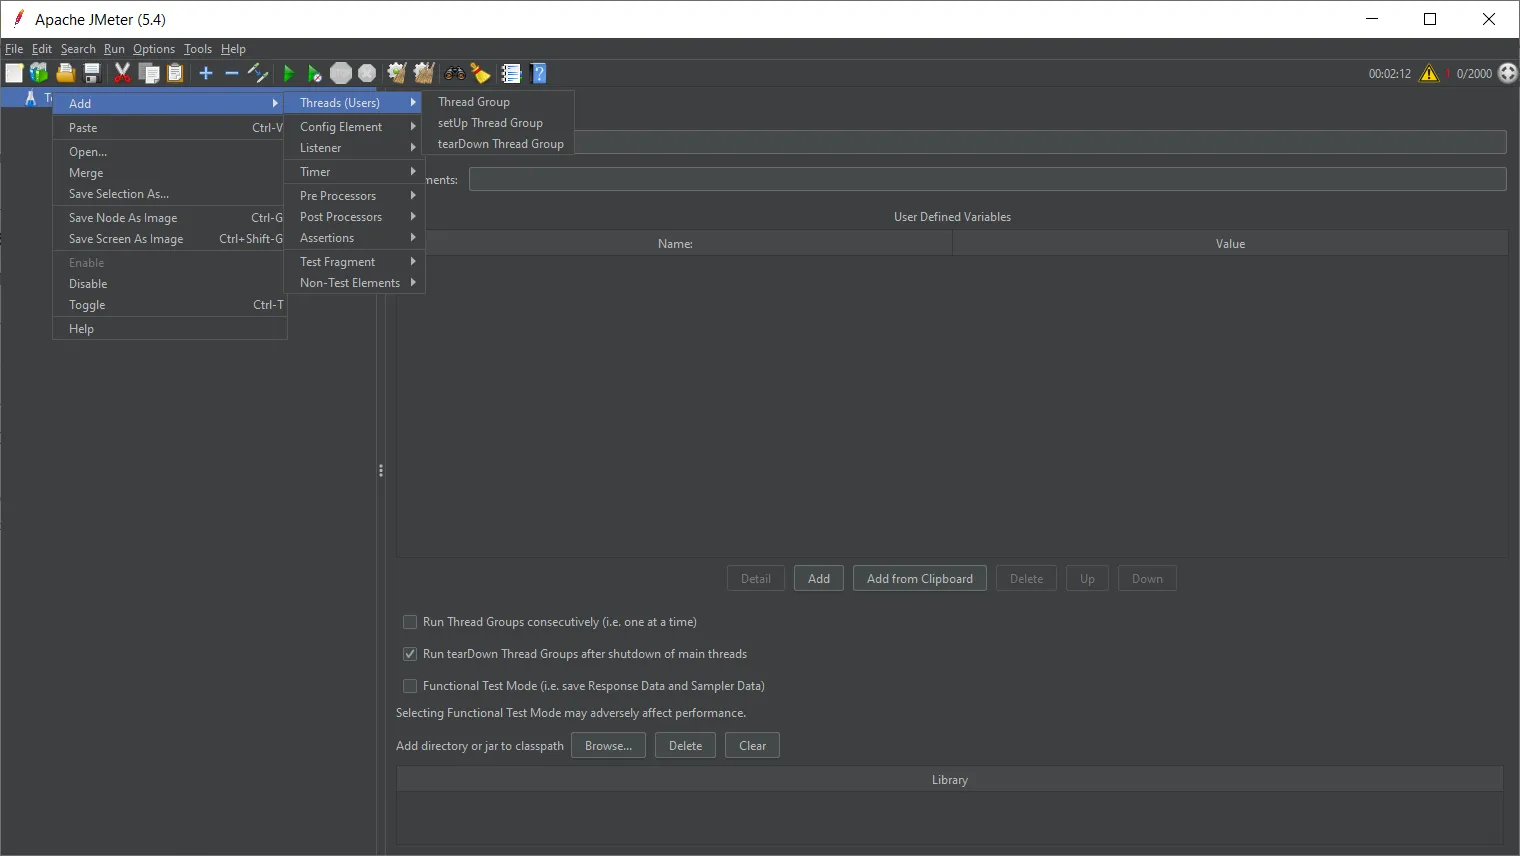This screenshot has width=1520, height=856.
Task: Save the test plan with the floppy icon
Action: (x=92, y=73)
